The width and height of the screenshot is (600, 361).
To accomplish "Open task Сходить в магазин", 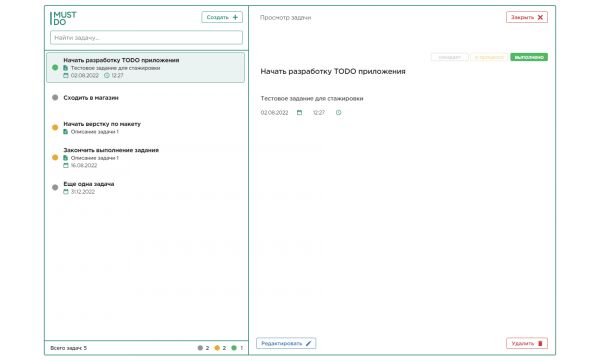I will click(x=145, y=98).
